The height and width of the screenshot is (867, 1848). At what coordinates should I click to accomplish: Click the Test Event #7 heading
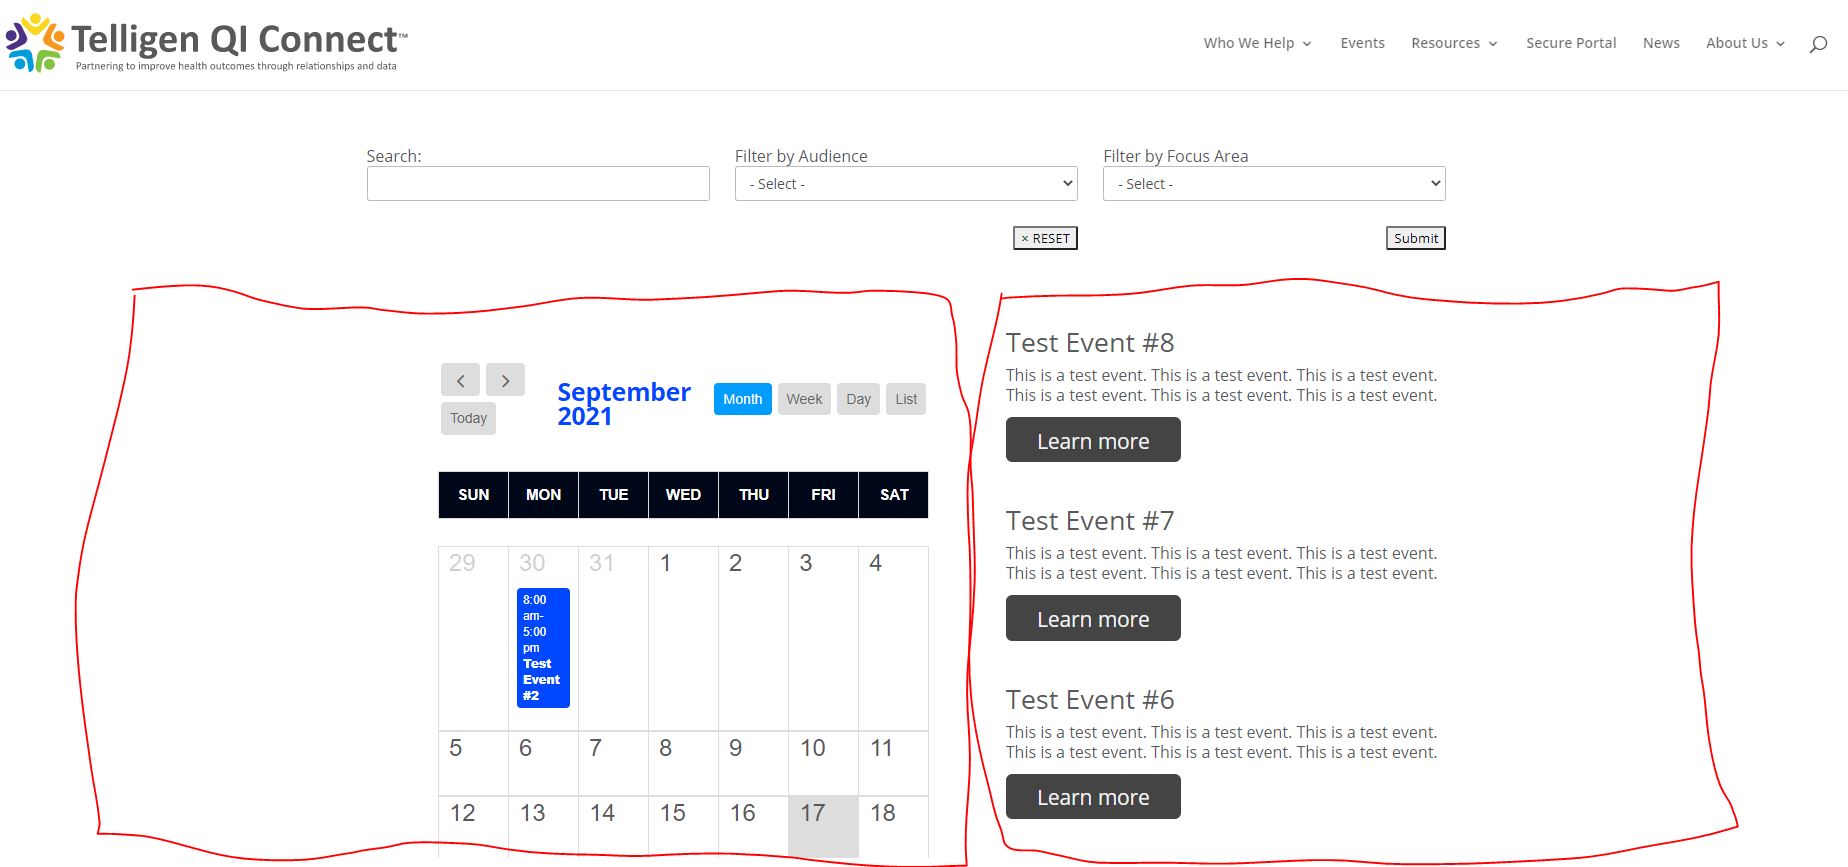point(1090,521)
